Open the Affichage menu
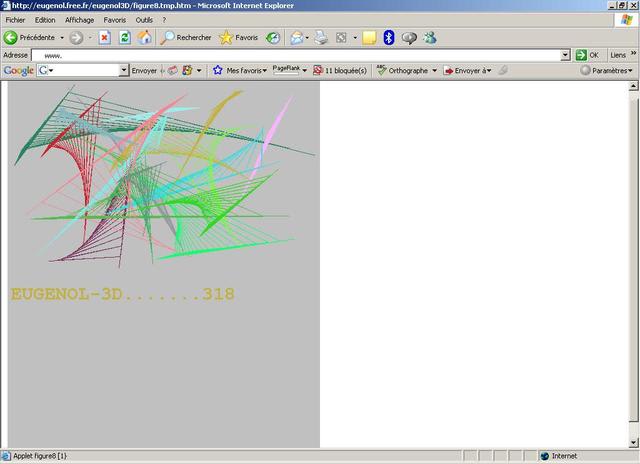The image size is (640, 464). click(x=79, y=20)
